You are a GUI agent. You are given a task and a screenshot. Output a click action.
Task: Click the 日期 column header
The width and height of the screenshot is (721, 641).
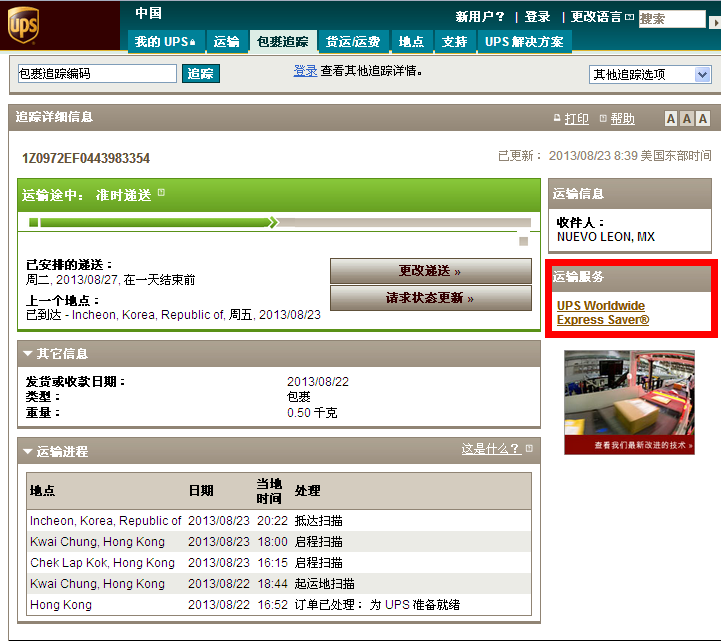click(201, 491)
